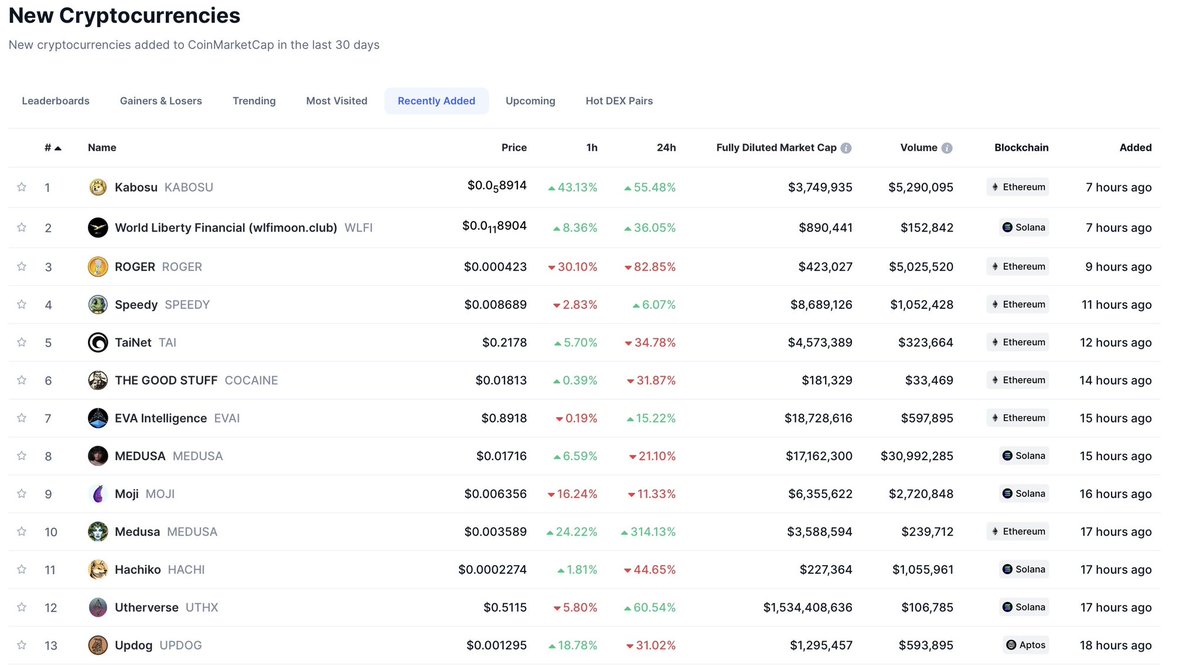Image resolution: width=1200 pixels, height=667 pixels.
Task: Toggle the watchlist star next to ROGER
Action: click(x=21, y=266)
